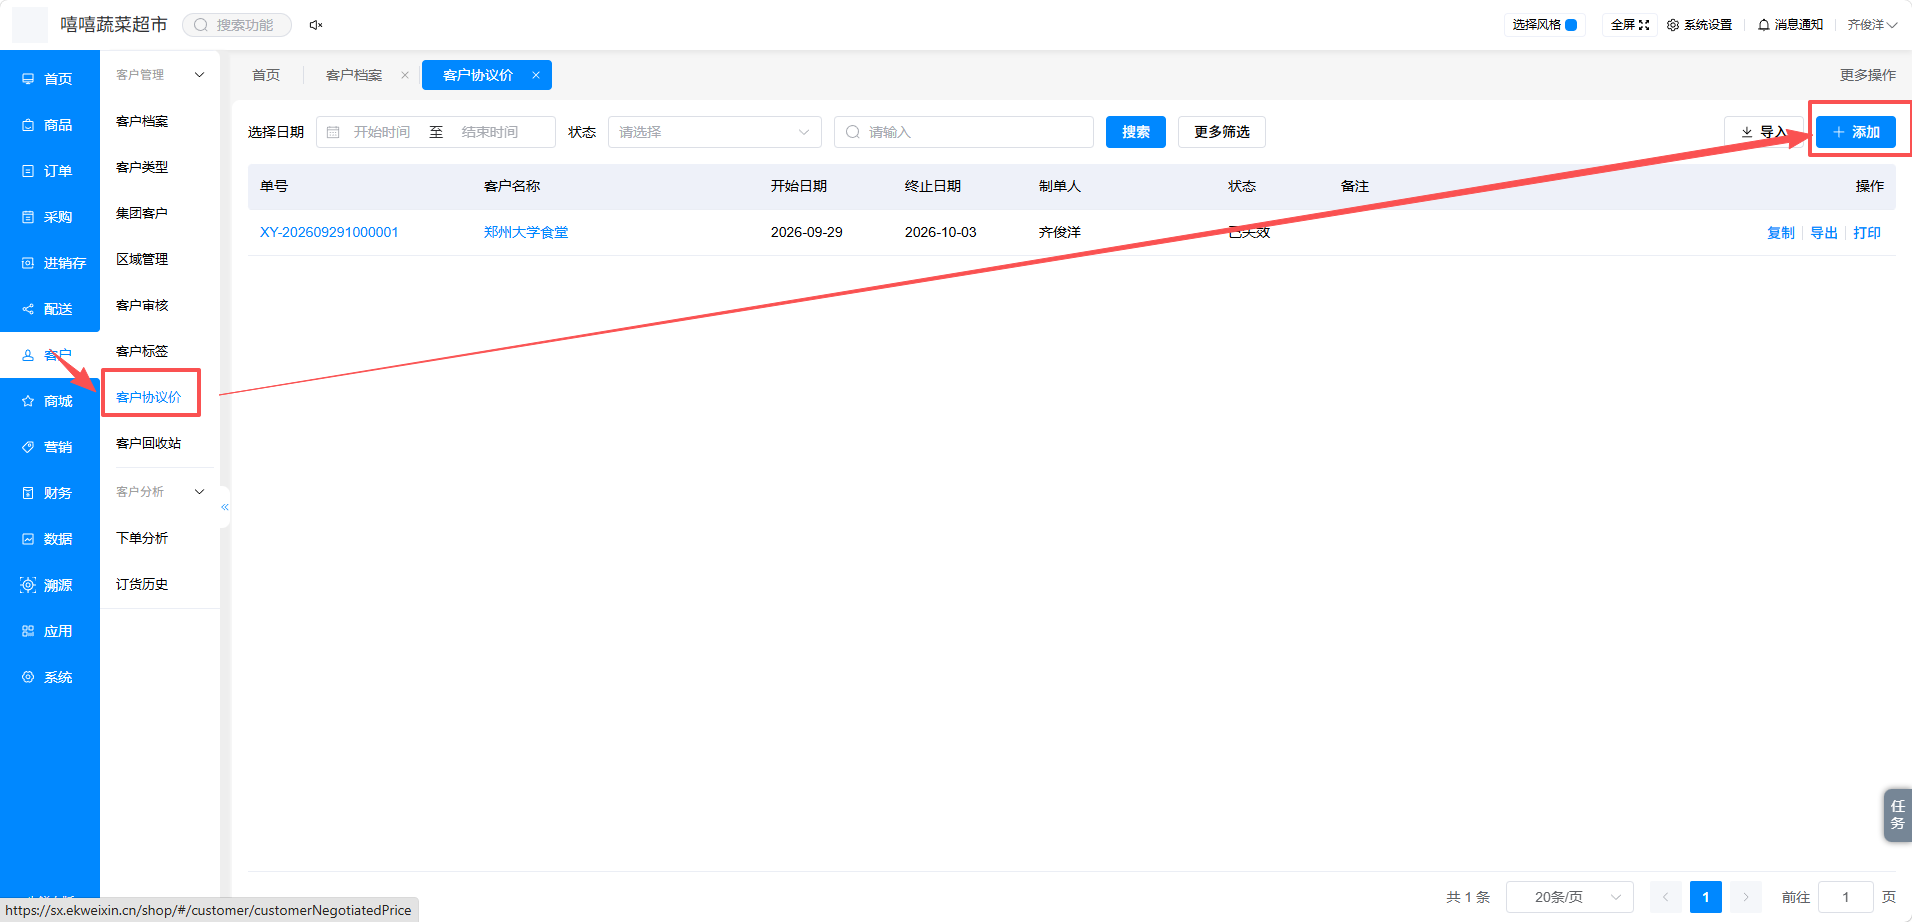Open the 数据 sidebar section
This screenshot has height=922, width=1912.
[x=48, y=539]
